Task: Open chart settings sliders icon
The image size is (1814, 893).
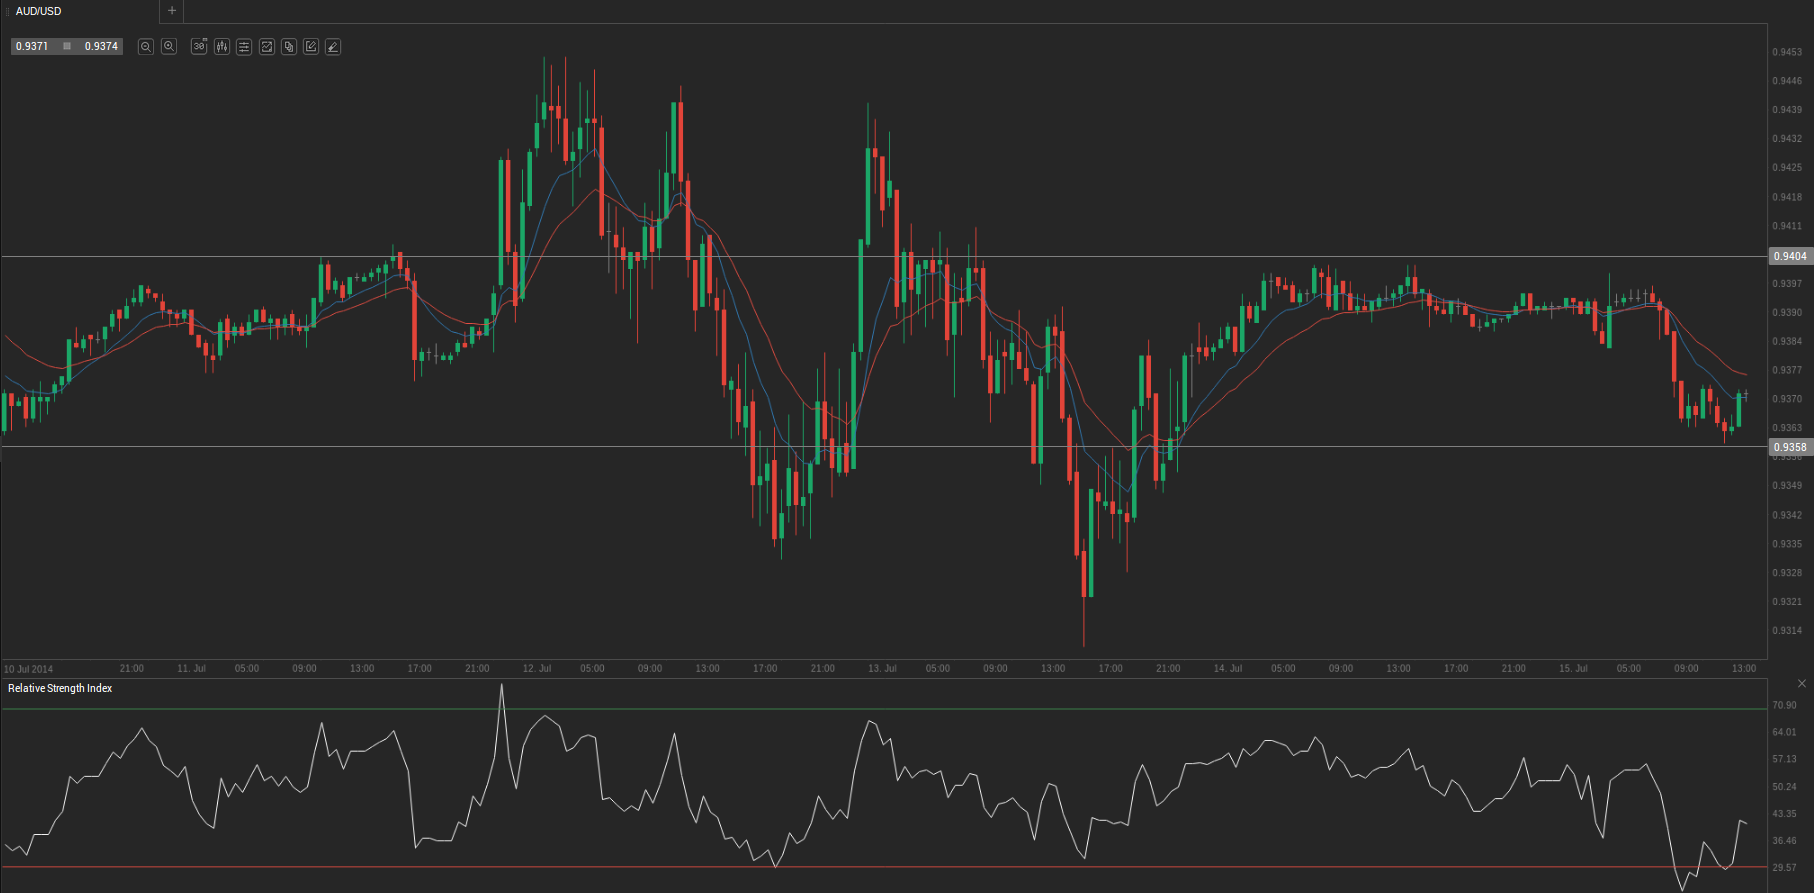Action: tap(244, 47)
